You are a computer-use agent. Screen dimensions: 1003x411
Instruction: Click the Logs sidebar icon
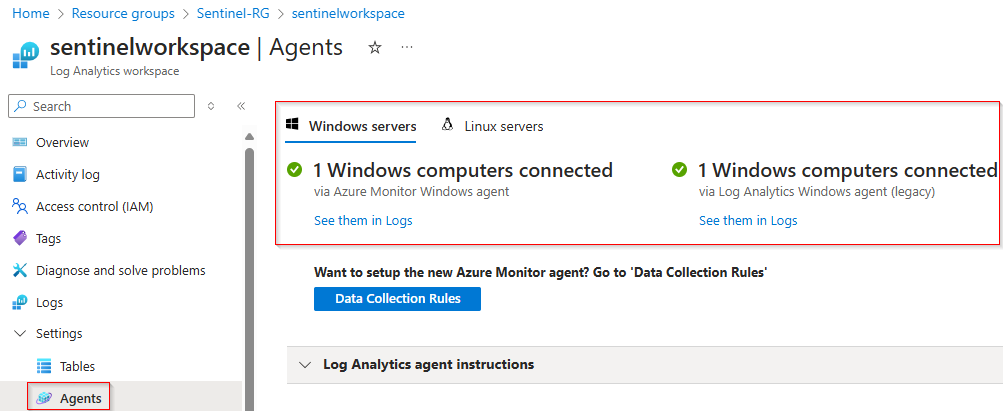[x=20, y=302]
